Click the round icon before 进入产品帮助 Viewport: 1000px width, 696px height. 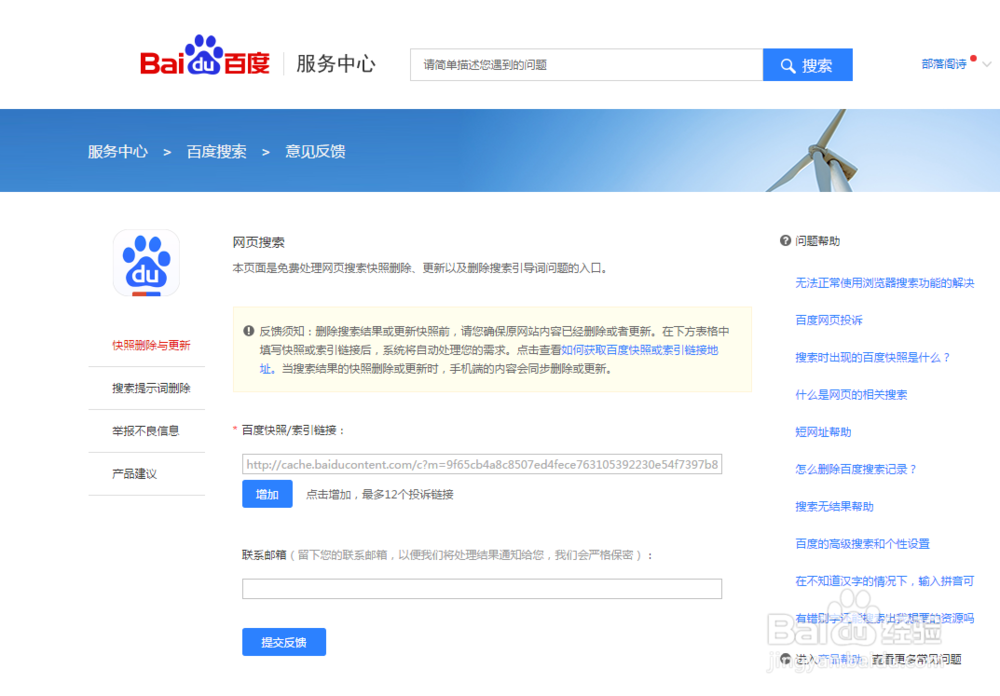(784, 659)
